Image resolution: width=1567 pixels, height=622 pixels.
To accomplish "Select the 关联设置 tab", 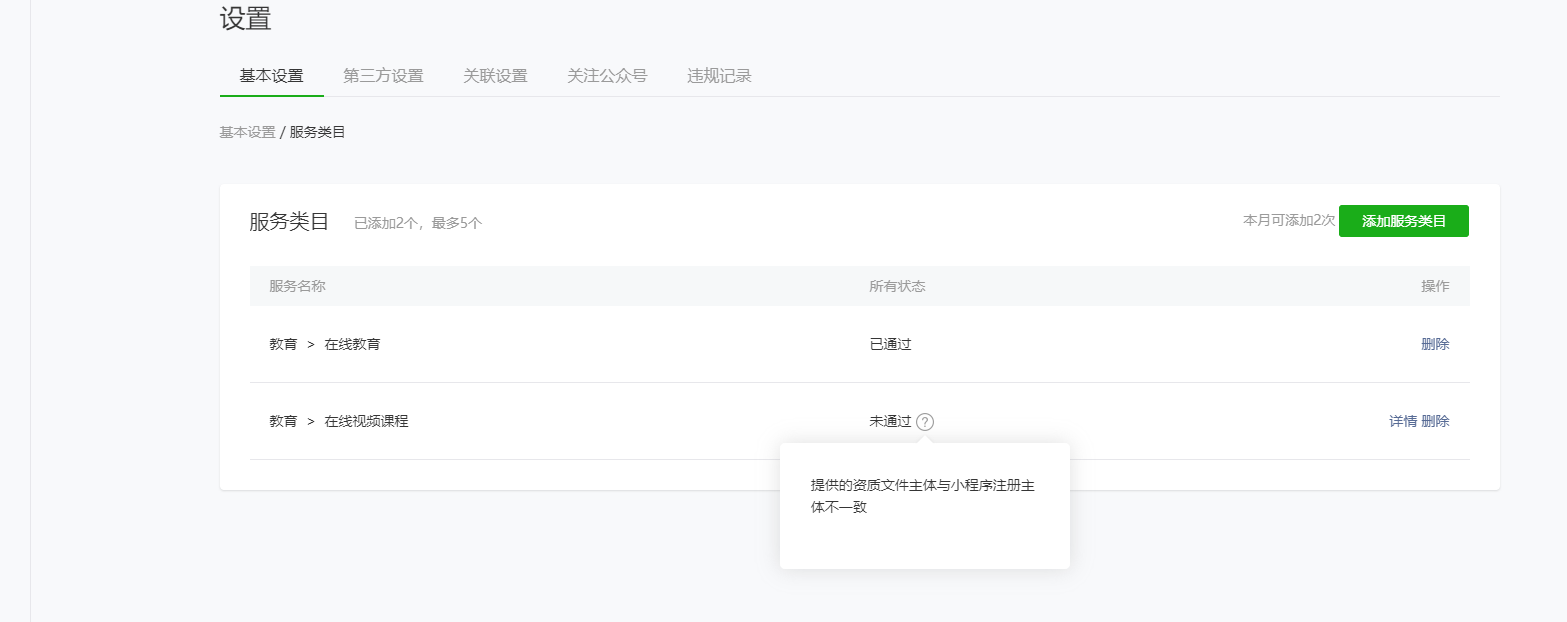I will tap(495, 76).
